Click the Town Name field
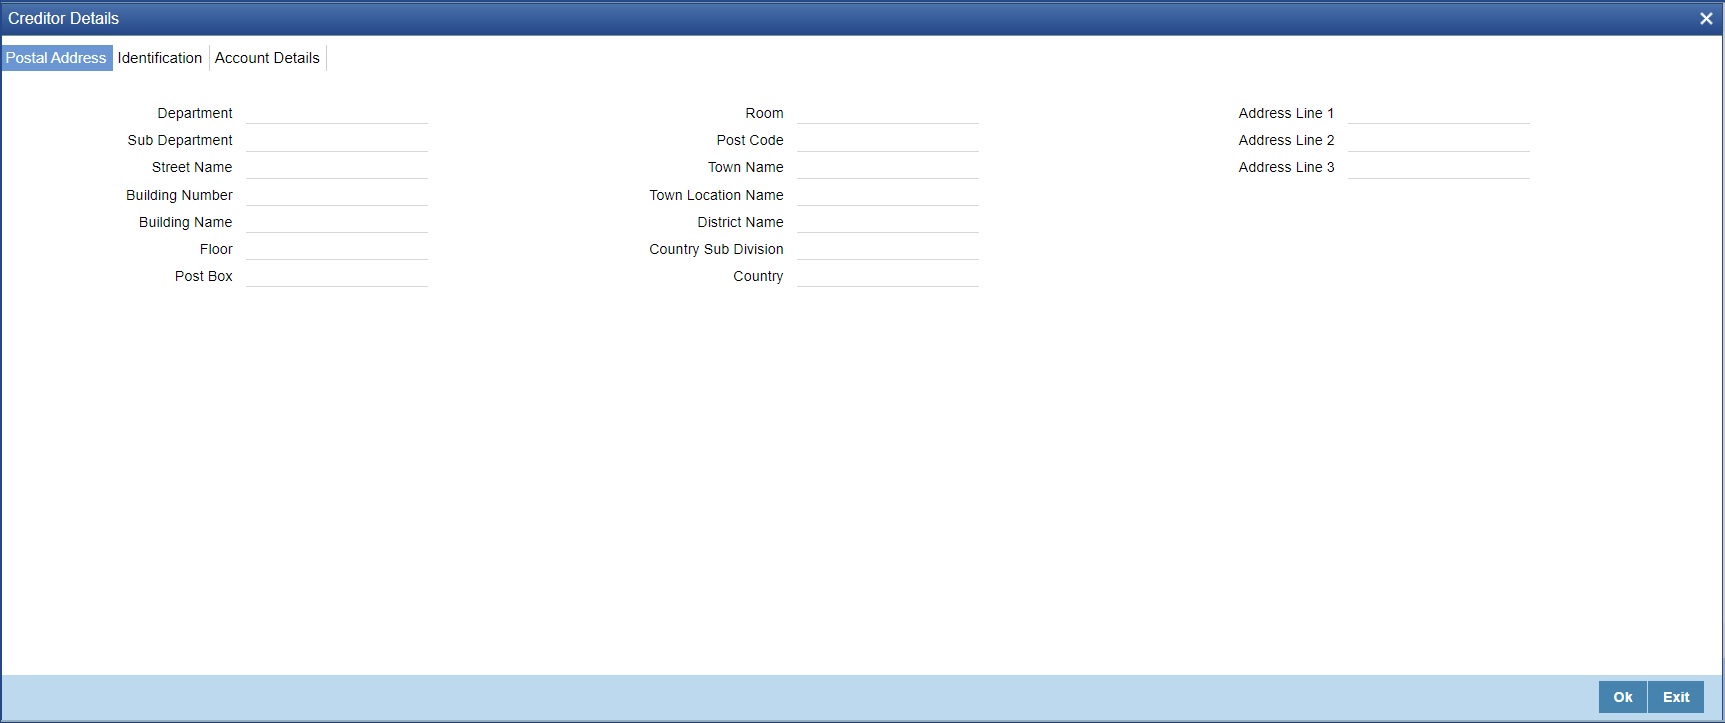Screen dimensions: 1725x723 (888, 167)
